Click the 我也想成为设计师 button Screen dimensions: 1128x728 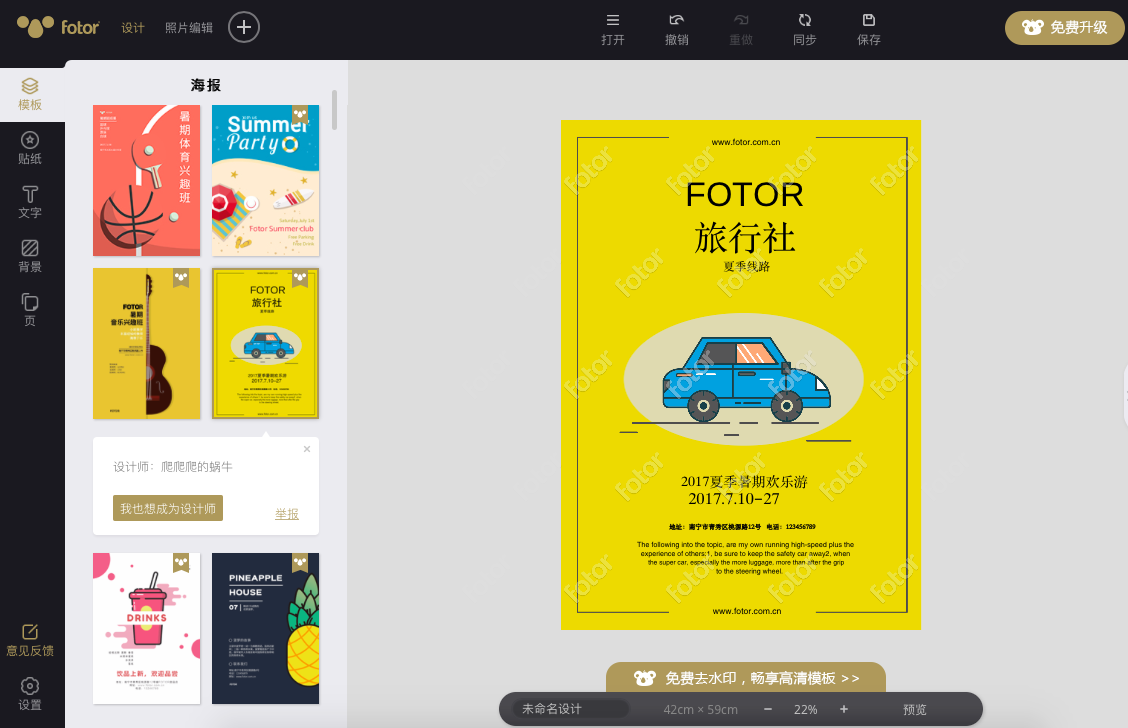tap(168, 508)
